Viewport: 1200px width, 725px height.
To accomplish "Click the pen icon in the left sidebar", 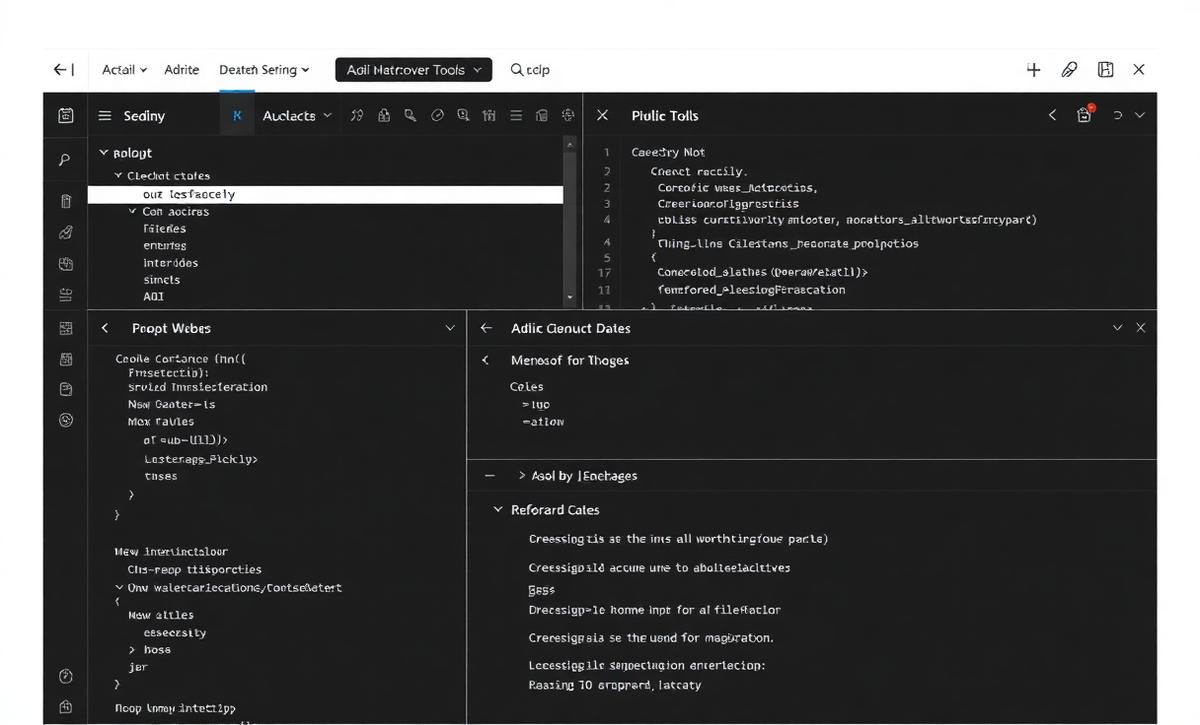I will [66, 233].
